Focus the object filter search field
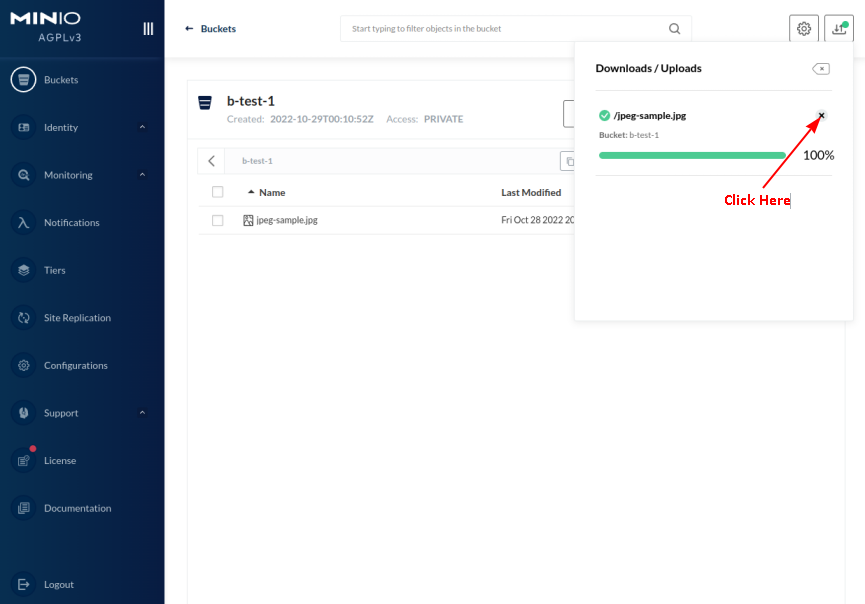865x604 pixels. point(505,29)
